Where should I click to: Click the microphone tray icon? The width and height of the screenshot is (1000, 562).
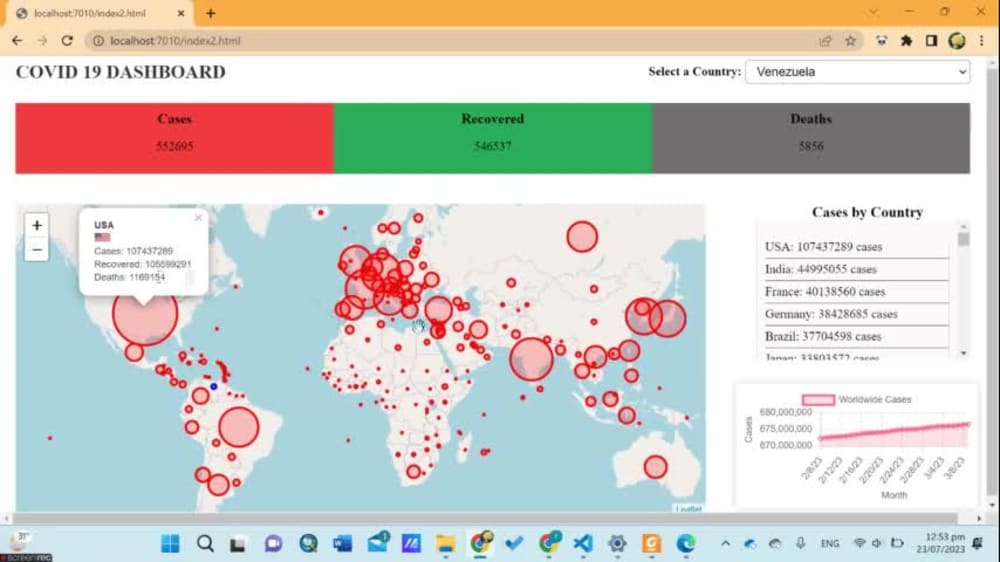pyautogui.click(x=800, y=544)
